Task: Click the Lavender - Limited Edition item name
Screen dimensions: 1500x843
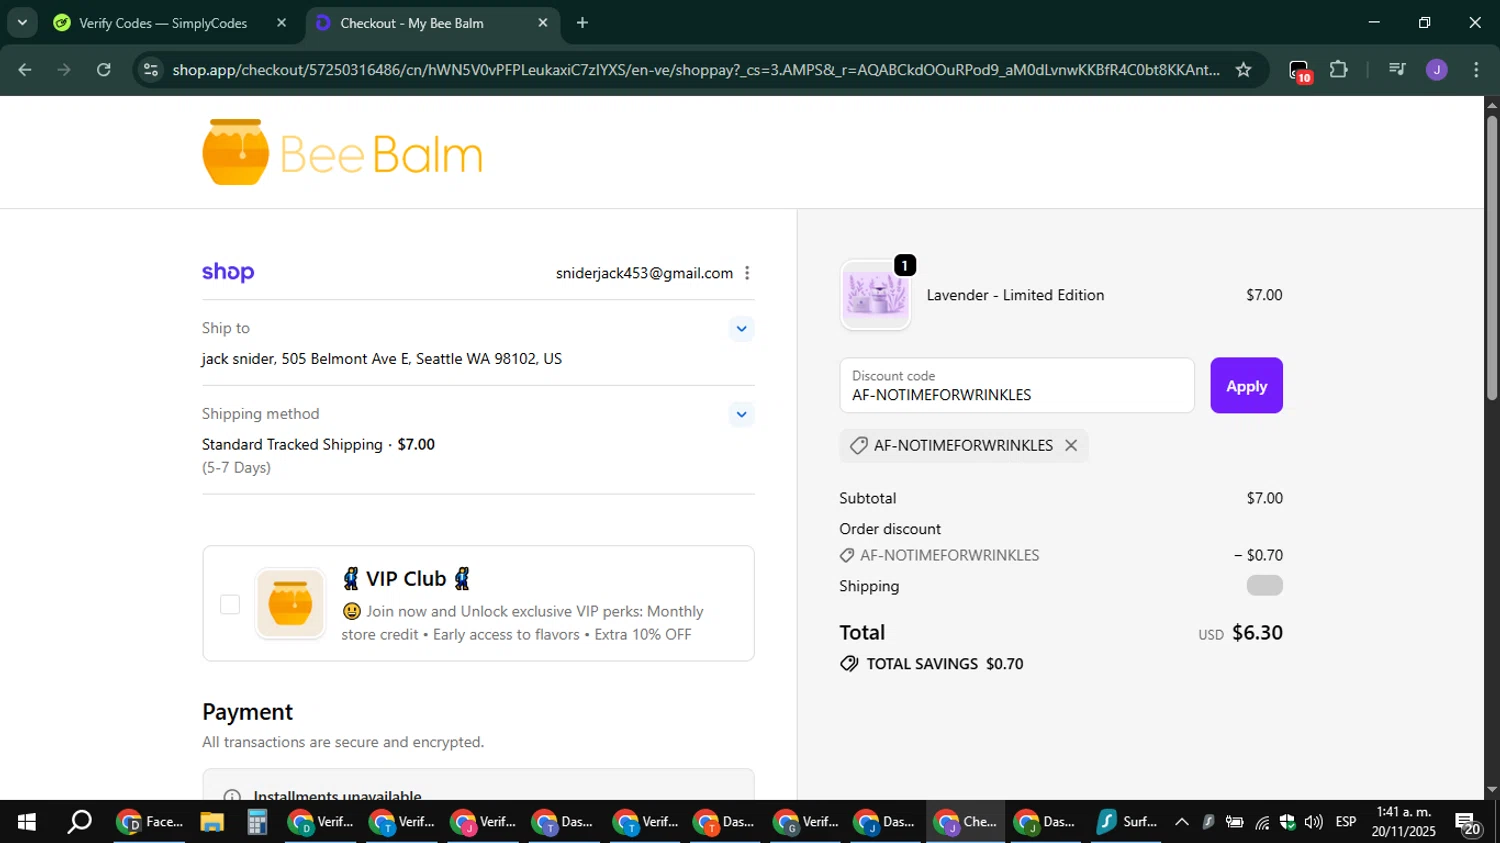Action: click(1015, 295)
